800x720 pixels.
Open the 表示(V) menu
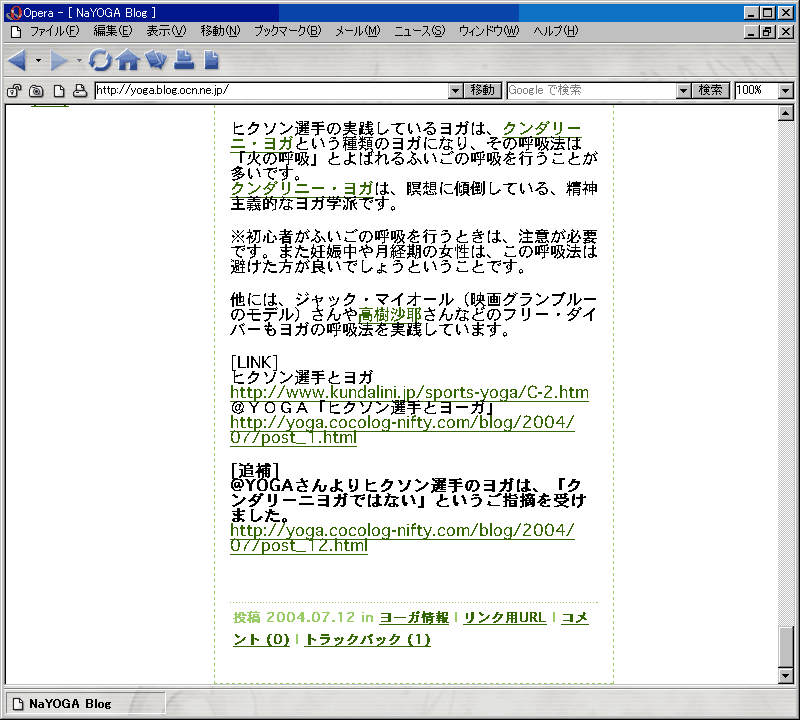point(166,31)
